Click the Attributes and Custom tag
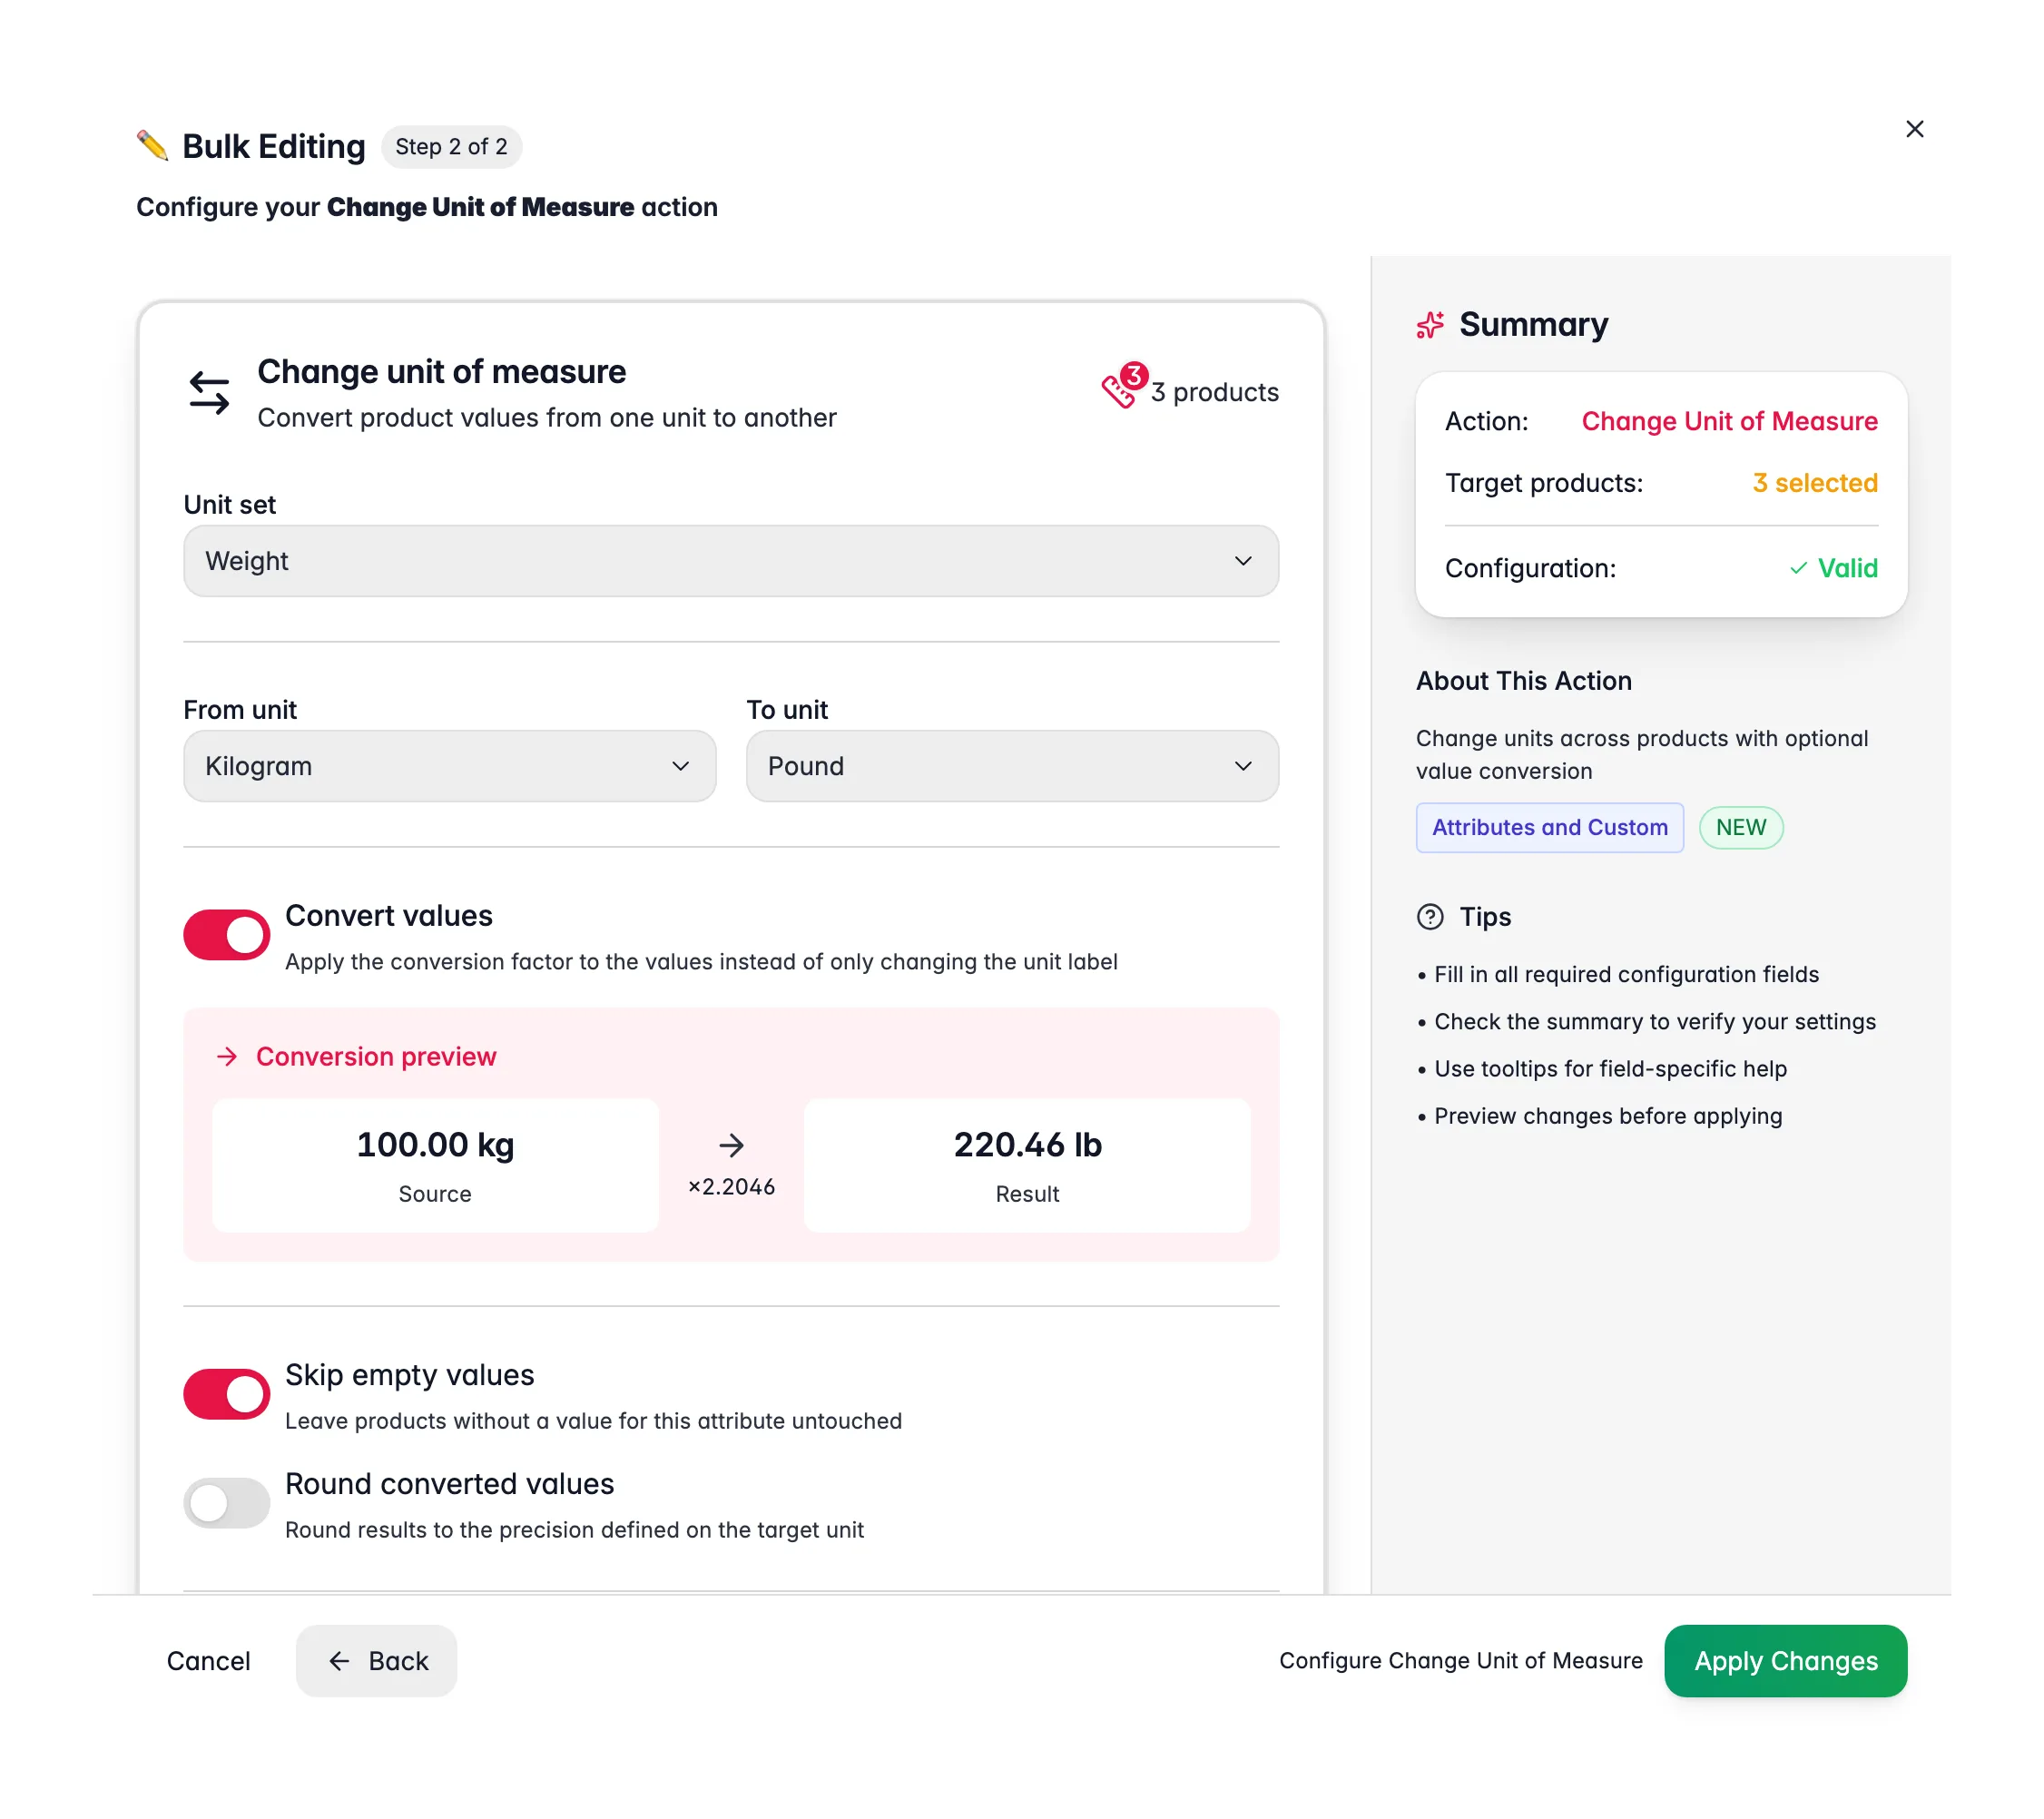 [1549, 828]
